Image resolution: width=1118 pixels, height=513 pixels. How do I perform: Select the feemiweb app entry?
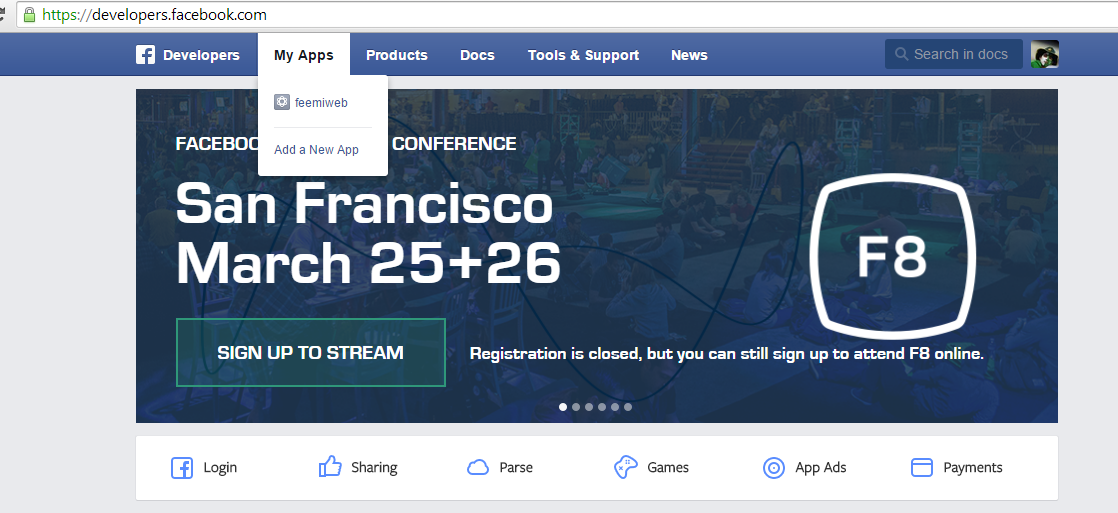311,103
